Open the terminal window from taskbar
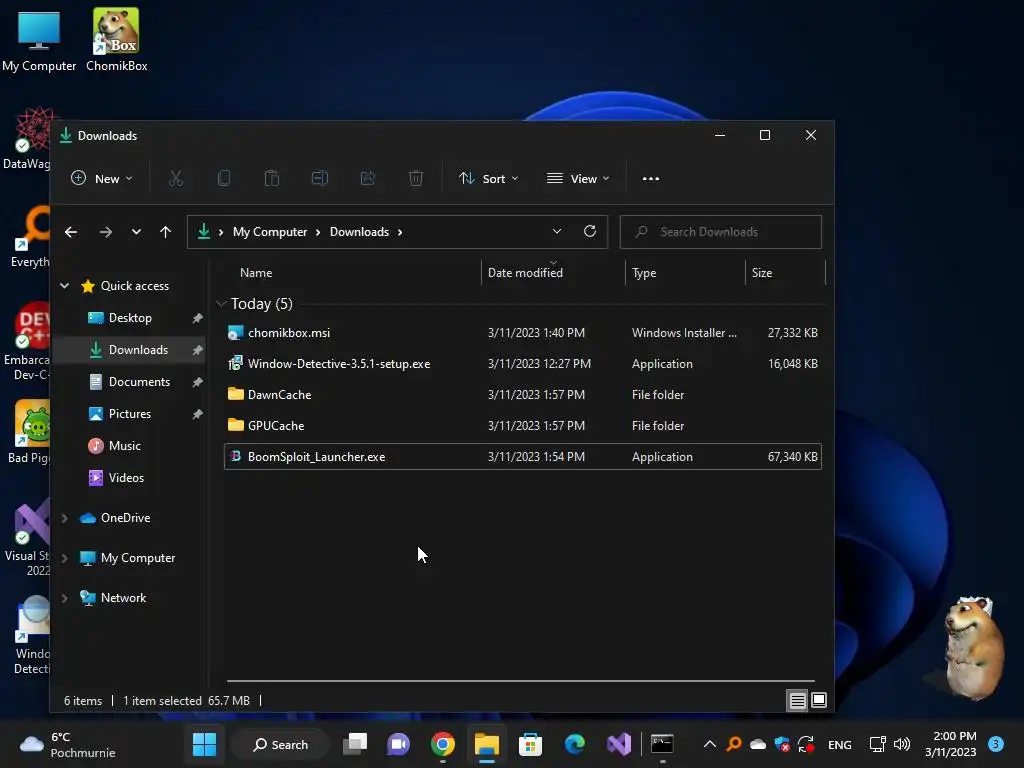This screenshot has height=768, width=1024. pyautogui.click(x=662, y=744)
